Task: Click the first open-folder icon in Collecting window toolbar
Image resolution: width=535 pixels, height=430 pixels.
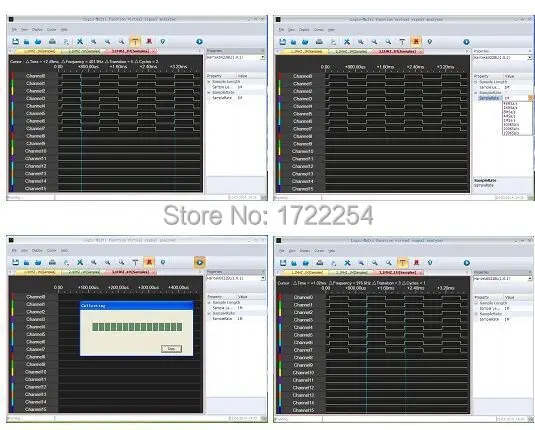Action: point(27,262)
